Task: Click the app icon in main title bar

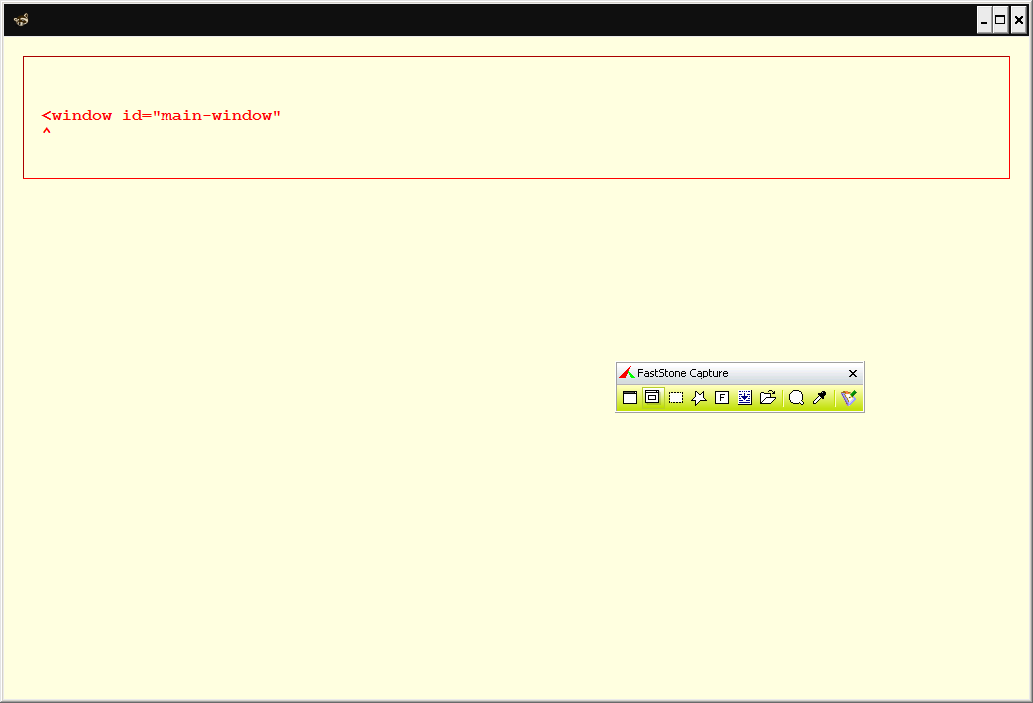Action: click(21, 19)
